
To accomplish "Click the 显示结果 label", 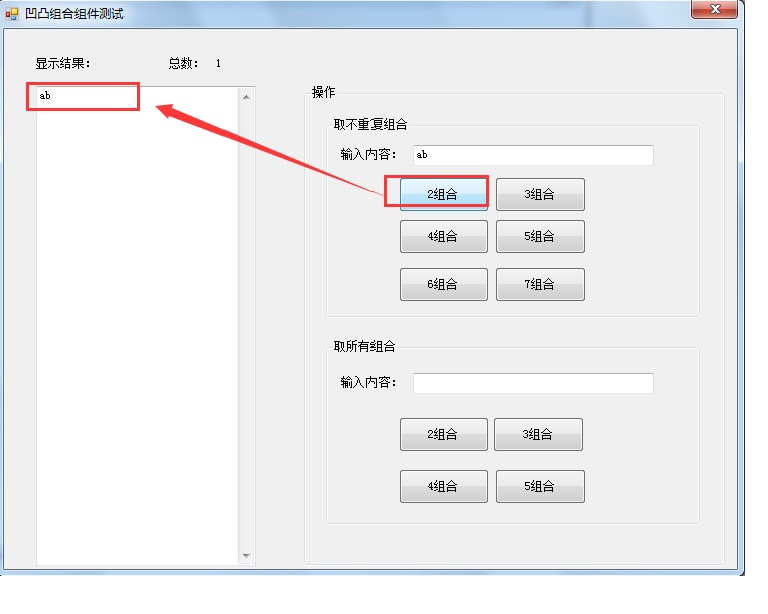I will (63, 63).
